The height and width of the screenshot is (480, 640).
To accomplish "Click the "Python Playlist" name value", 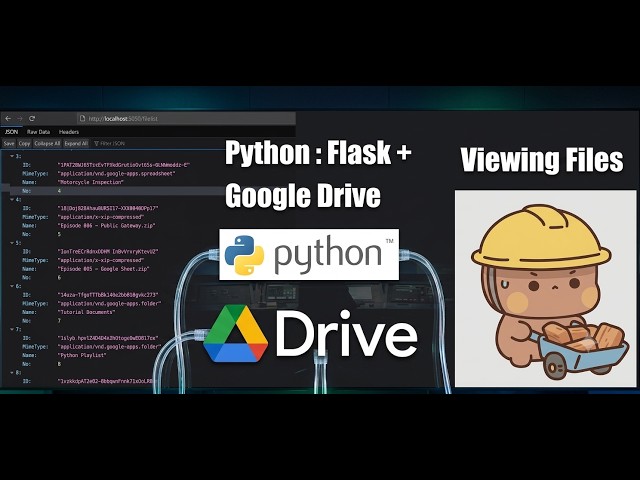I will pos(82,355).
